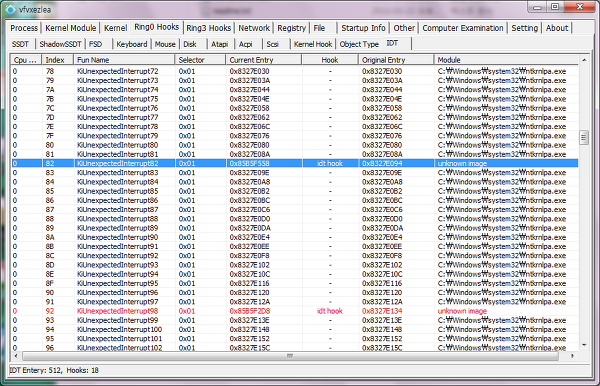The height and width of the screenshot is (386, 600).
Task: Select the KiUnexpectedInterrupt72 row
Action: [x=295, y=71]
